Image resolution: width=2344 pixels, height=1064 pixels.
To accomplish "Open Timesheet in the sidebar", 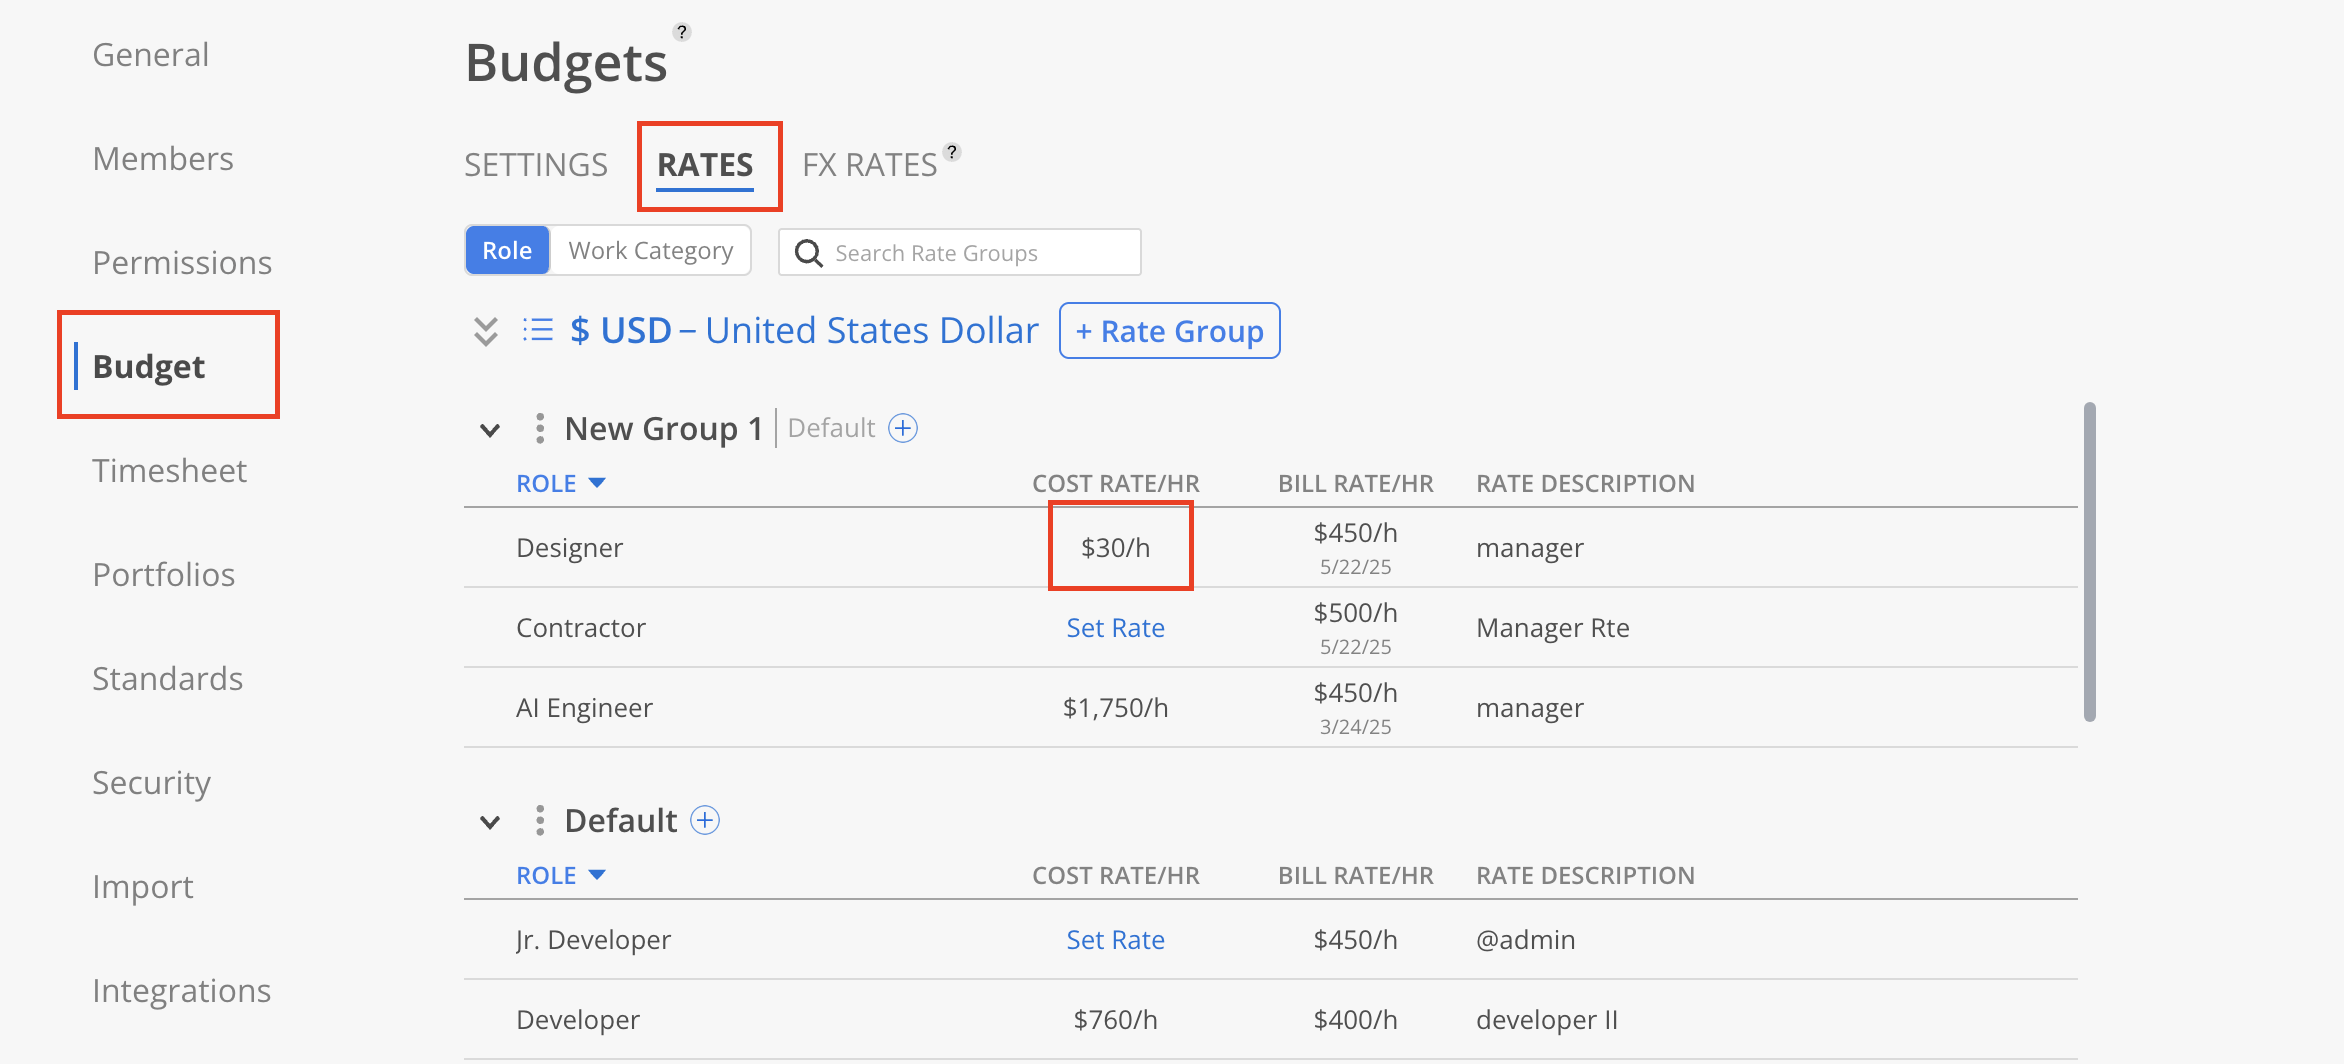I will (x=169, y=471).
